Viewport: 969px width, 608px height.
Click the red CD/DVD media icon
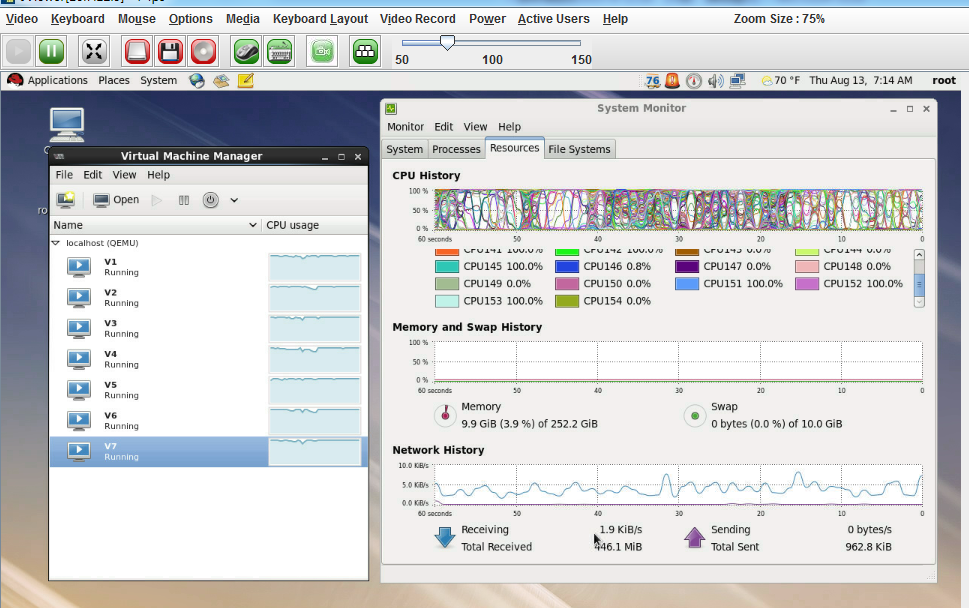204,51
